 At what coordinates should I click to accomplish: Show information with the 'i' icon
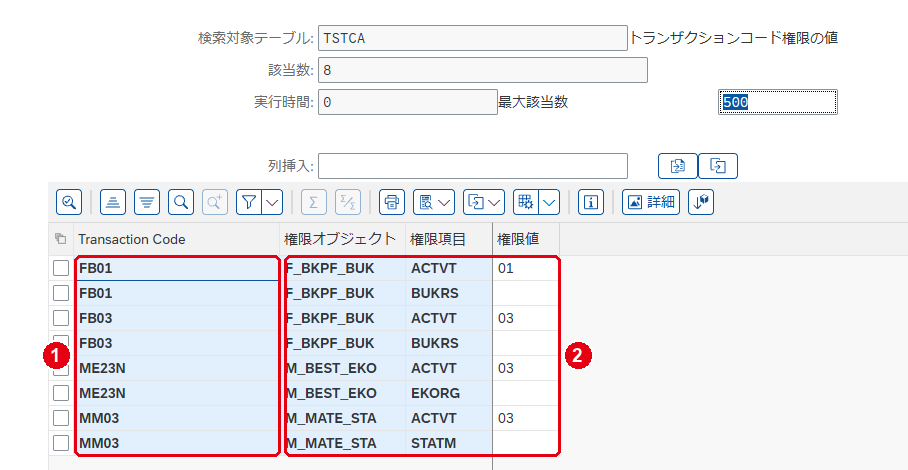591,202
